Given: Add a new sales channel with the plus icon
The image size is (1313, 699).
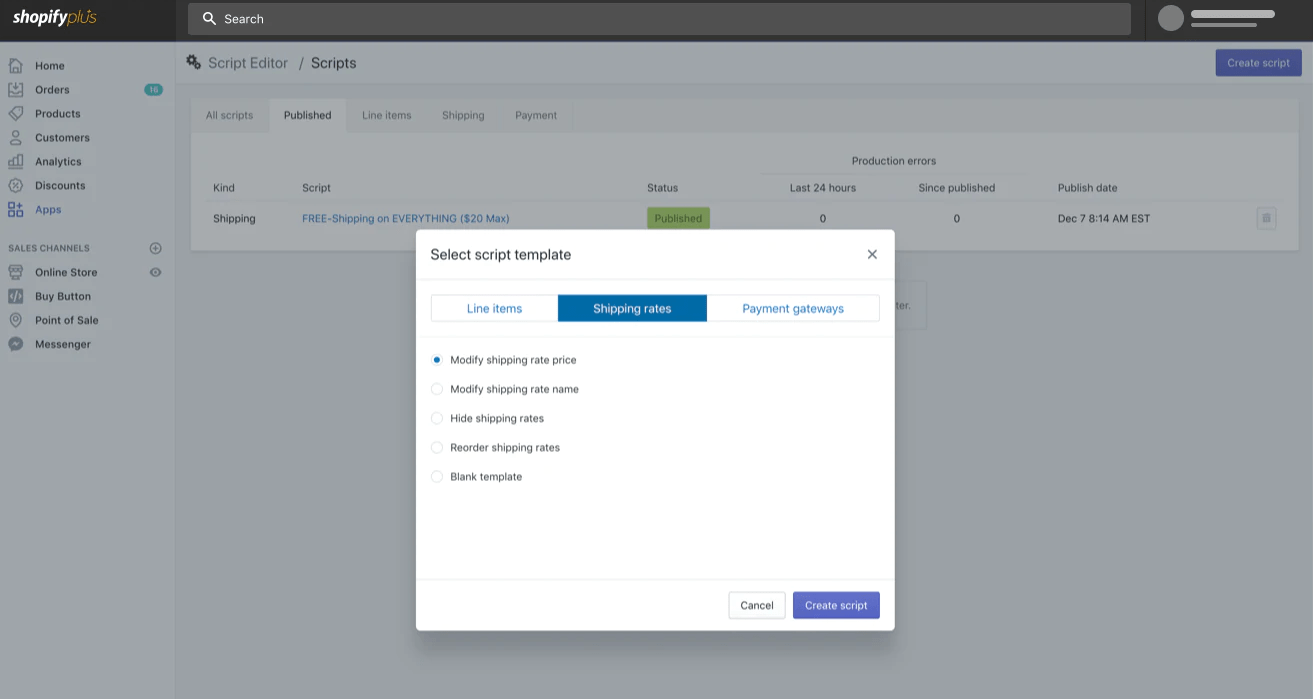Looking at the screenshot, I should click(x=155, y=248).
